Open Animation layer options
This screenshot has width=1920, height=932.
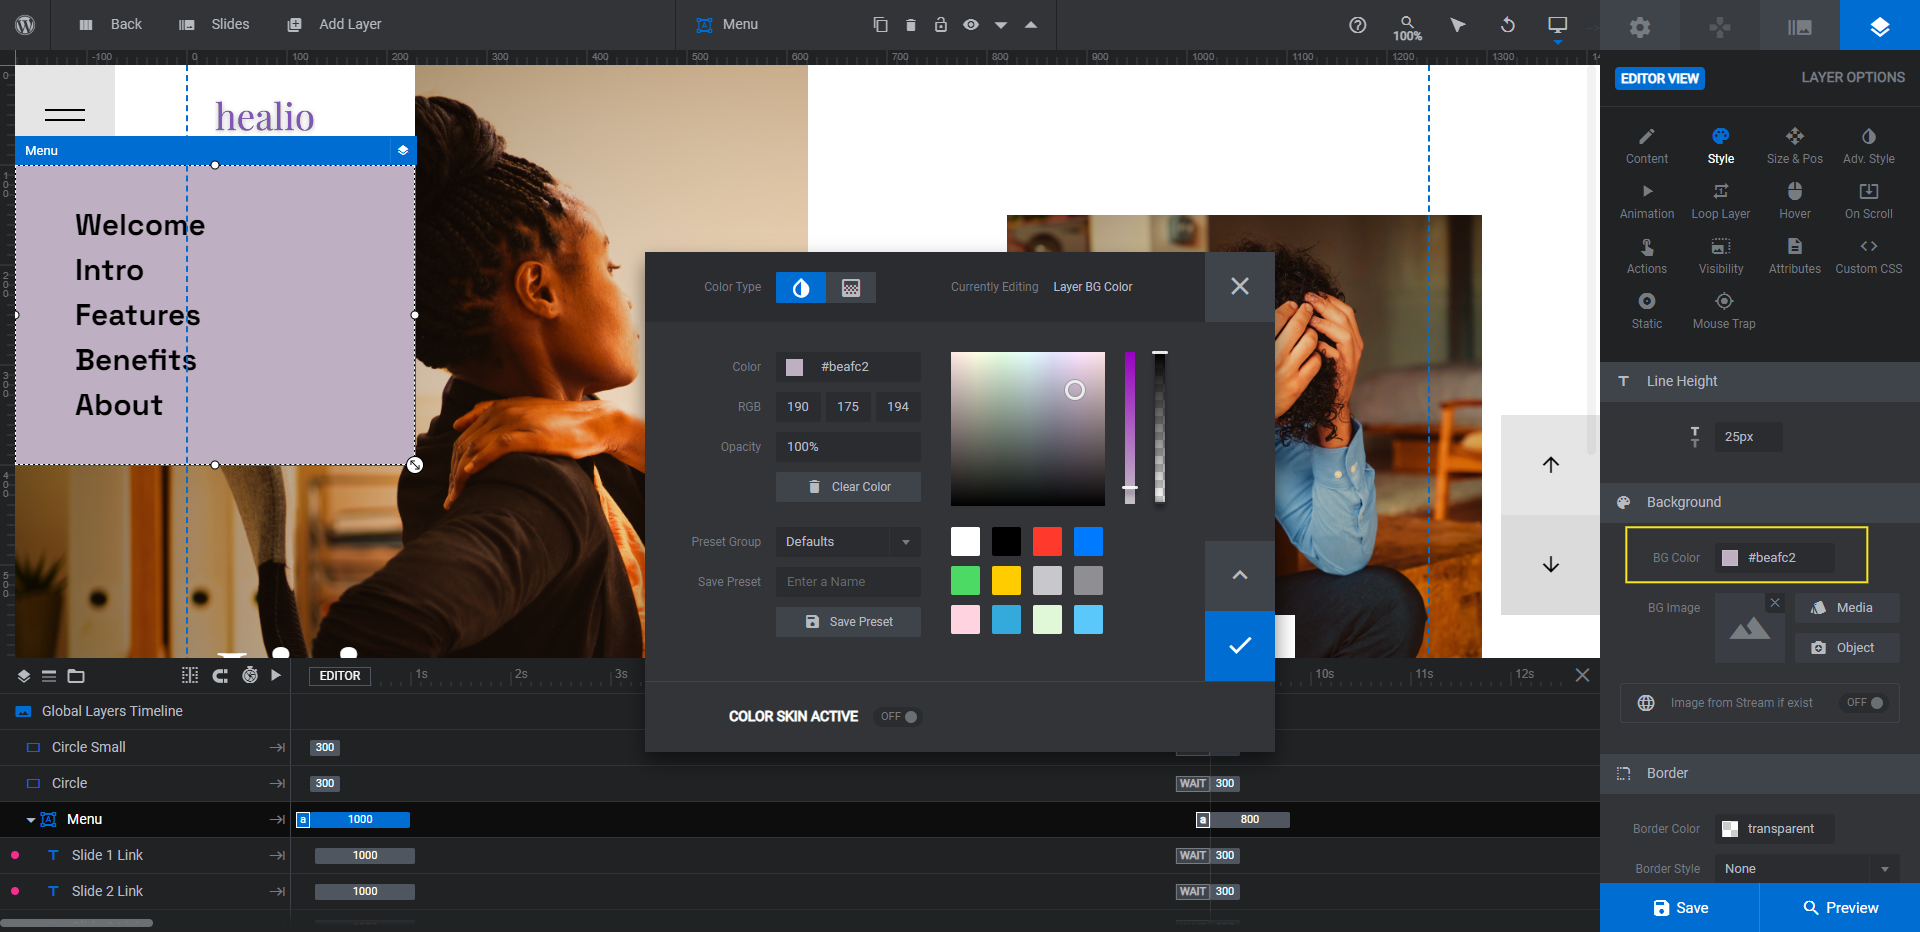coord(1647,201)
